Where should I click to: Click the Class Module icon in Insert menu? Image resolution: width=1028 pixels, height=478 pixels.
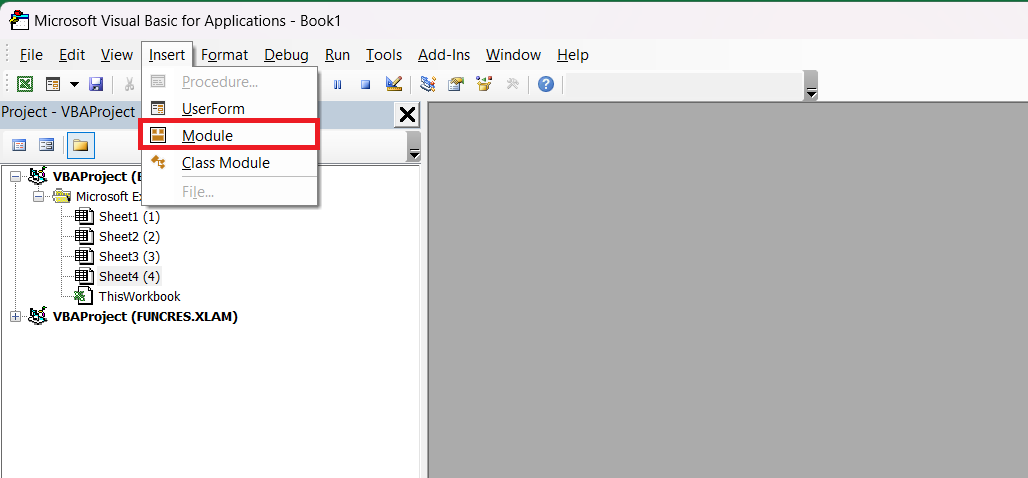pyautogui.click(x=158, y=162)
